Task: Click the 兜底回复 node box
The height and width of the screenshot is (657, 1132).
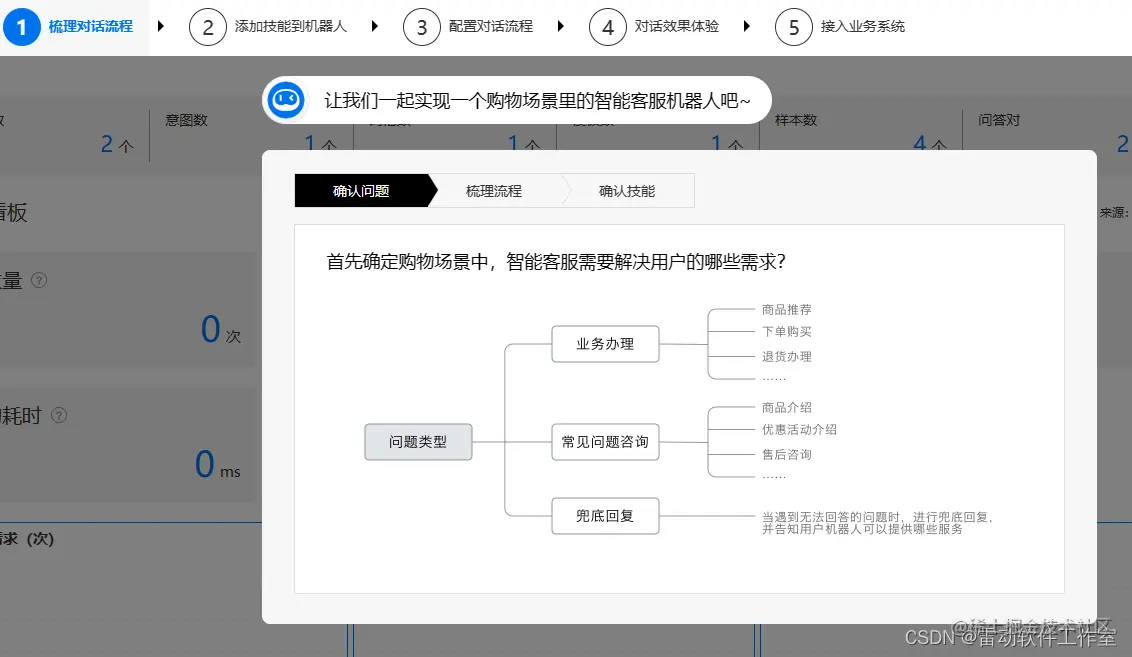Action: point(605,516)
